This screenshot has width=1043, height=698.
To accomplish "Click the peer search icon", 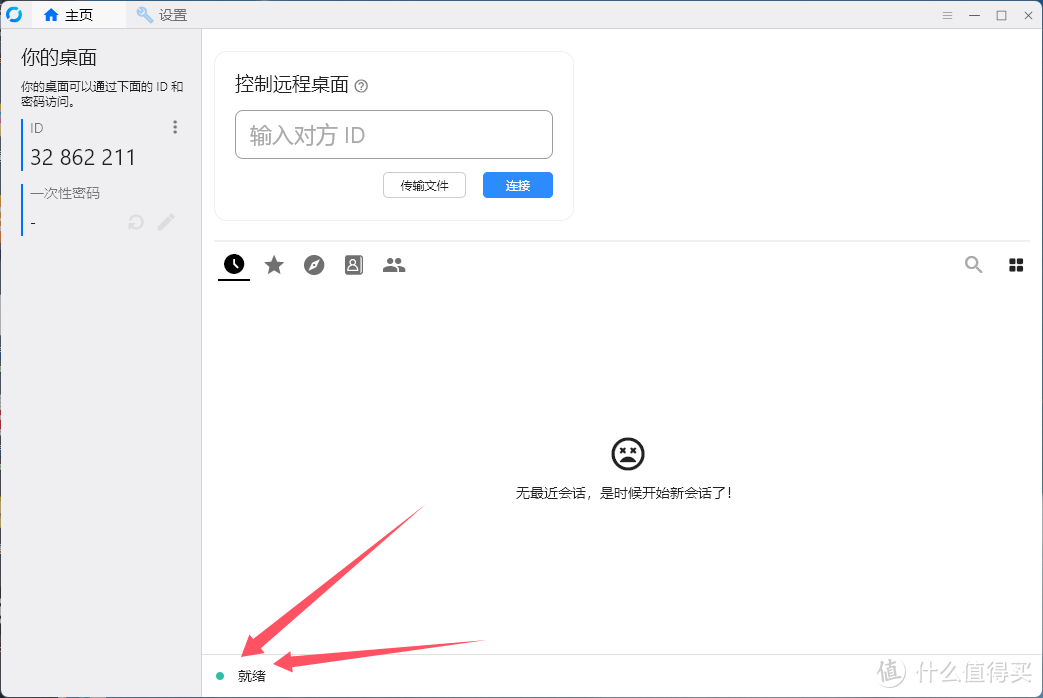I will (973, 264).
